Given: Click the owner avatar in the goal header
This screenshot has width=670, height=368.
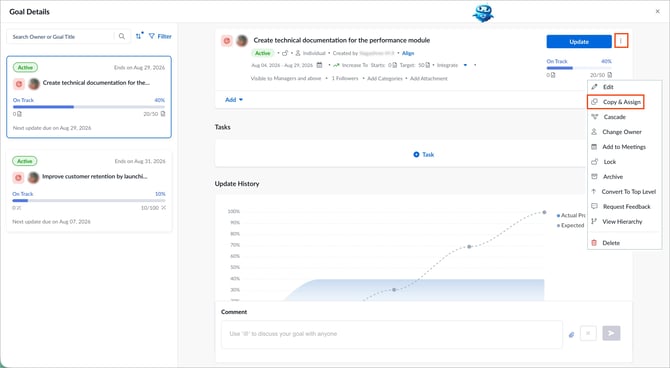Looking at the screenshot, I should click(242, 41).
